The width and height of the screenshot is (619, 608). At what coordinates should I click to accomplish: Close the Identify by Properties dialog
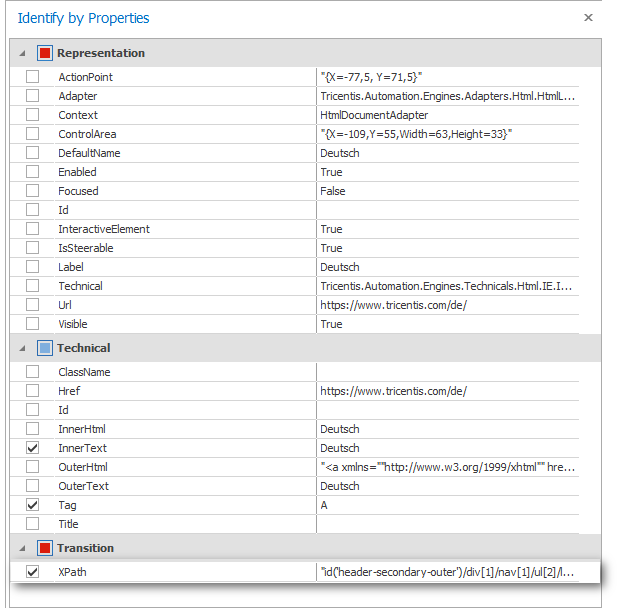(588, 17)
